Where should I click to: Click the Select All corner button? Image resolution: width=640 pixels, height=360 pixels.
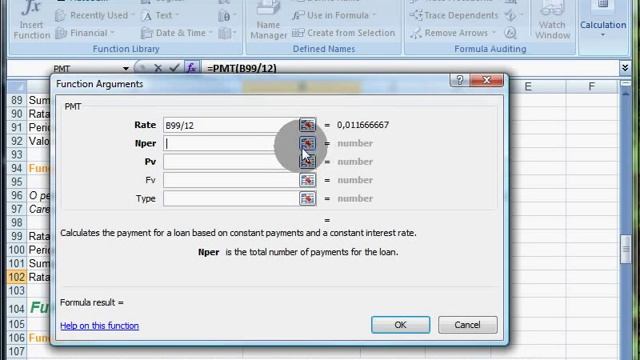pyautogui.click(x=17, y=87)
